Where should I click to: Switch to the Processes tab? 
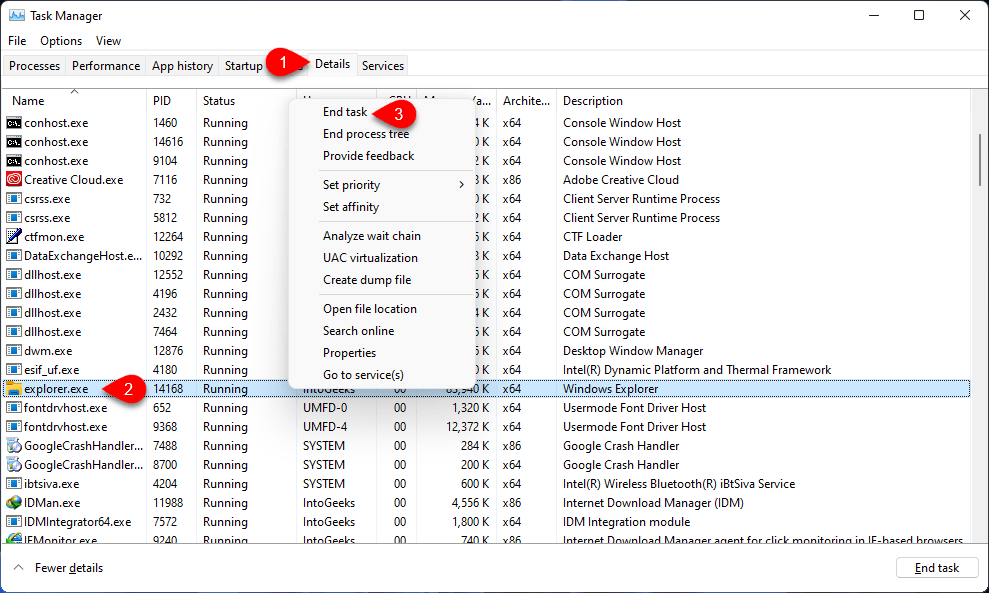pyautogui.click(x=35, y=66)
